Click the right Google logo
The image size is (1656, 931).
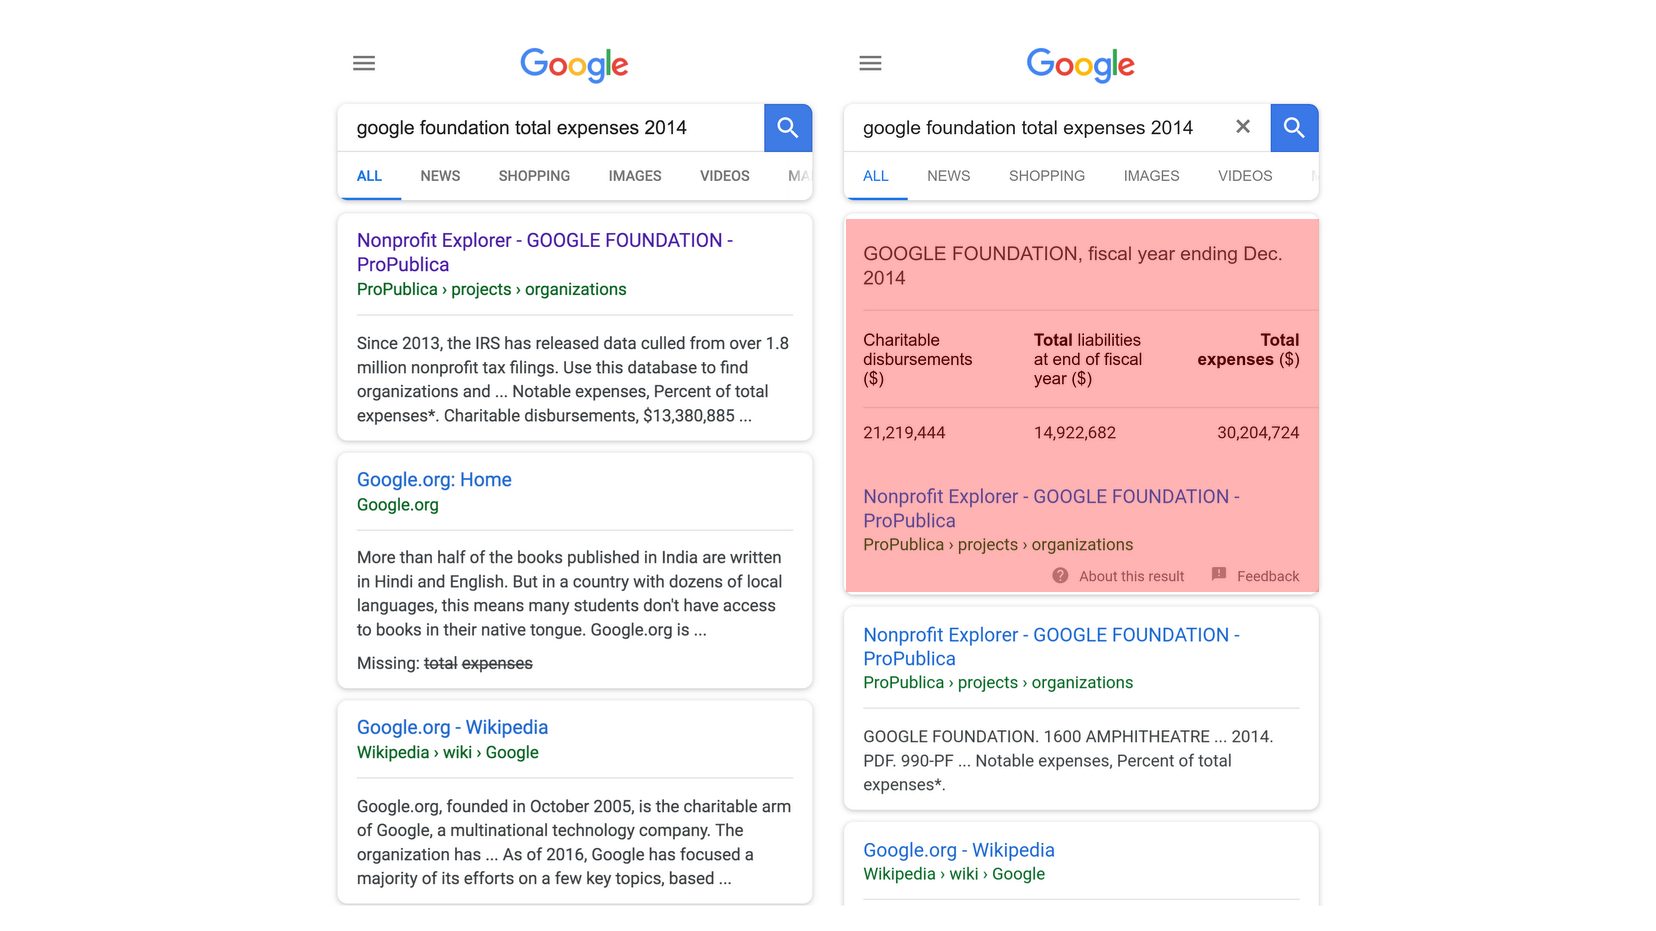click(x=1080, y=65)
